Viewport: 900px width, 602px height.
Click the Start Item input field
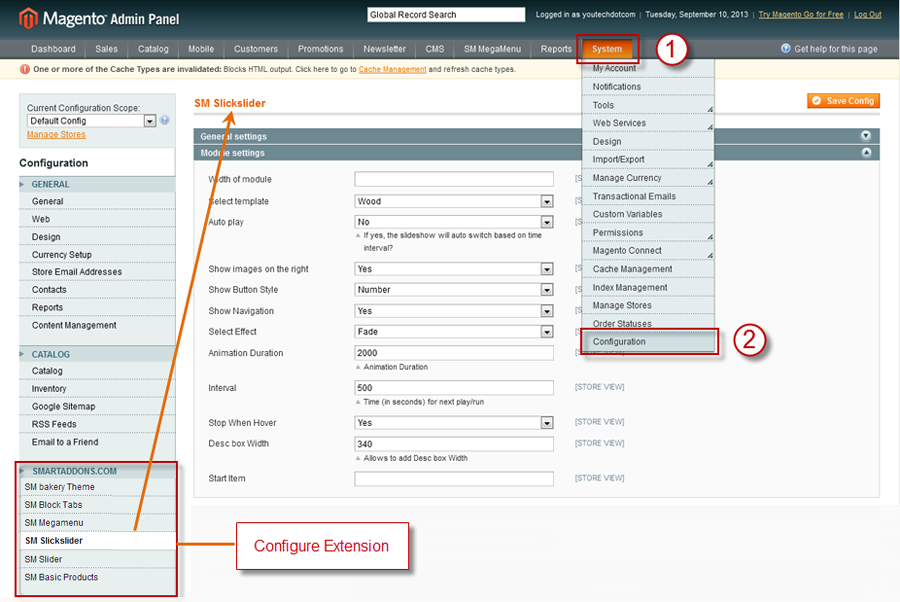coord(454,479)
